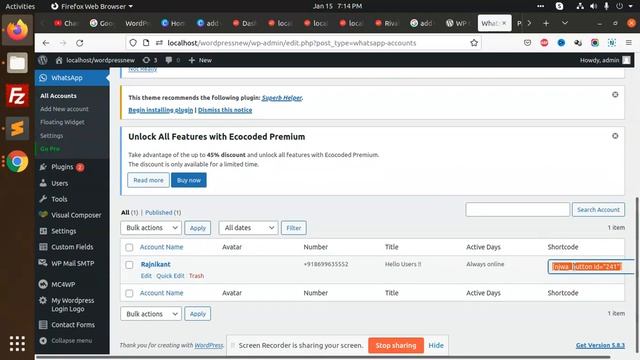Focus the account search field
Viewport: 640px width, 360px height.
click(517, 209)
